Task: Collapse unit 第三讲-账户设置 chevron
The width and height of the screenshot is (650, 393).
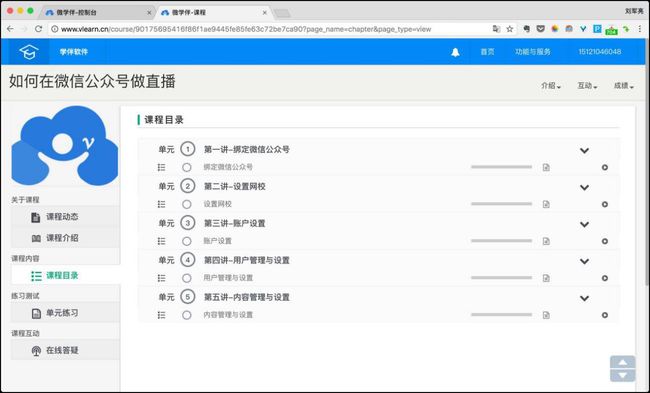Action: (584, 224)
